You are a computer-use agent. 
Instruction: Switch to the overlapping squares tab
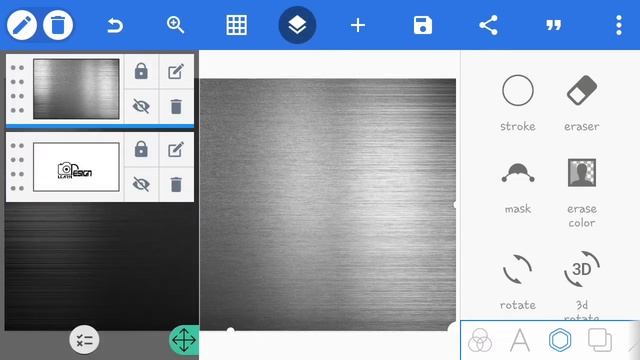[600, 340]
